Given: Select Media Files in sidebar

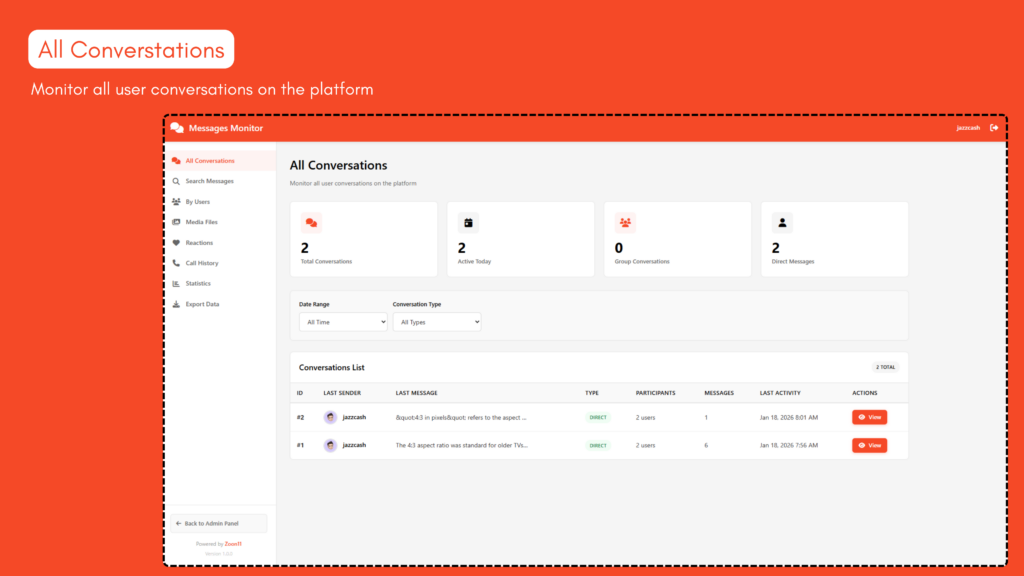Looking at the screenshot, I should tap(201, 222).
